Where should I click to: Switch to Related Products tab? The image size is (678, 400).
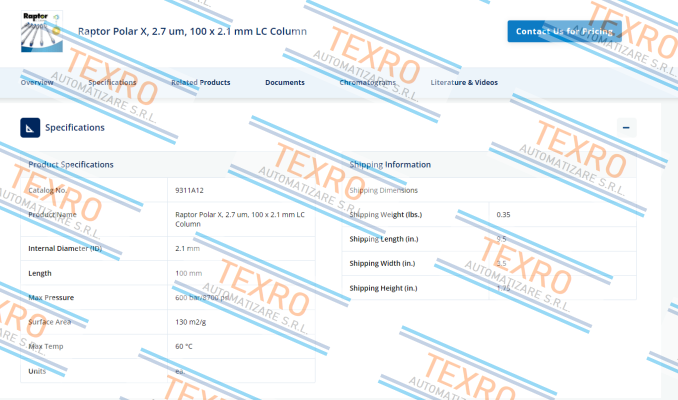[x=201, y=82]
